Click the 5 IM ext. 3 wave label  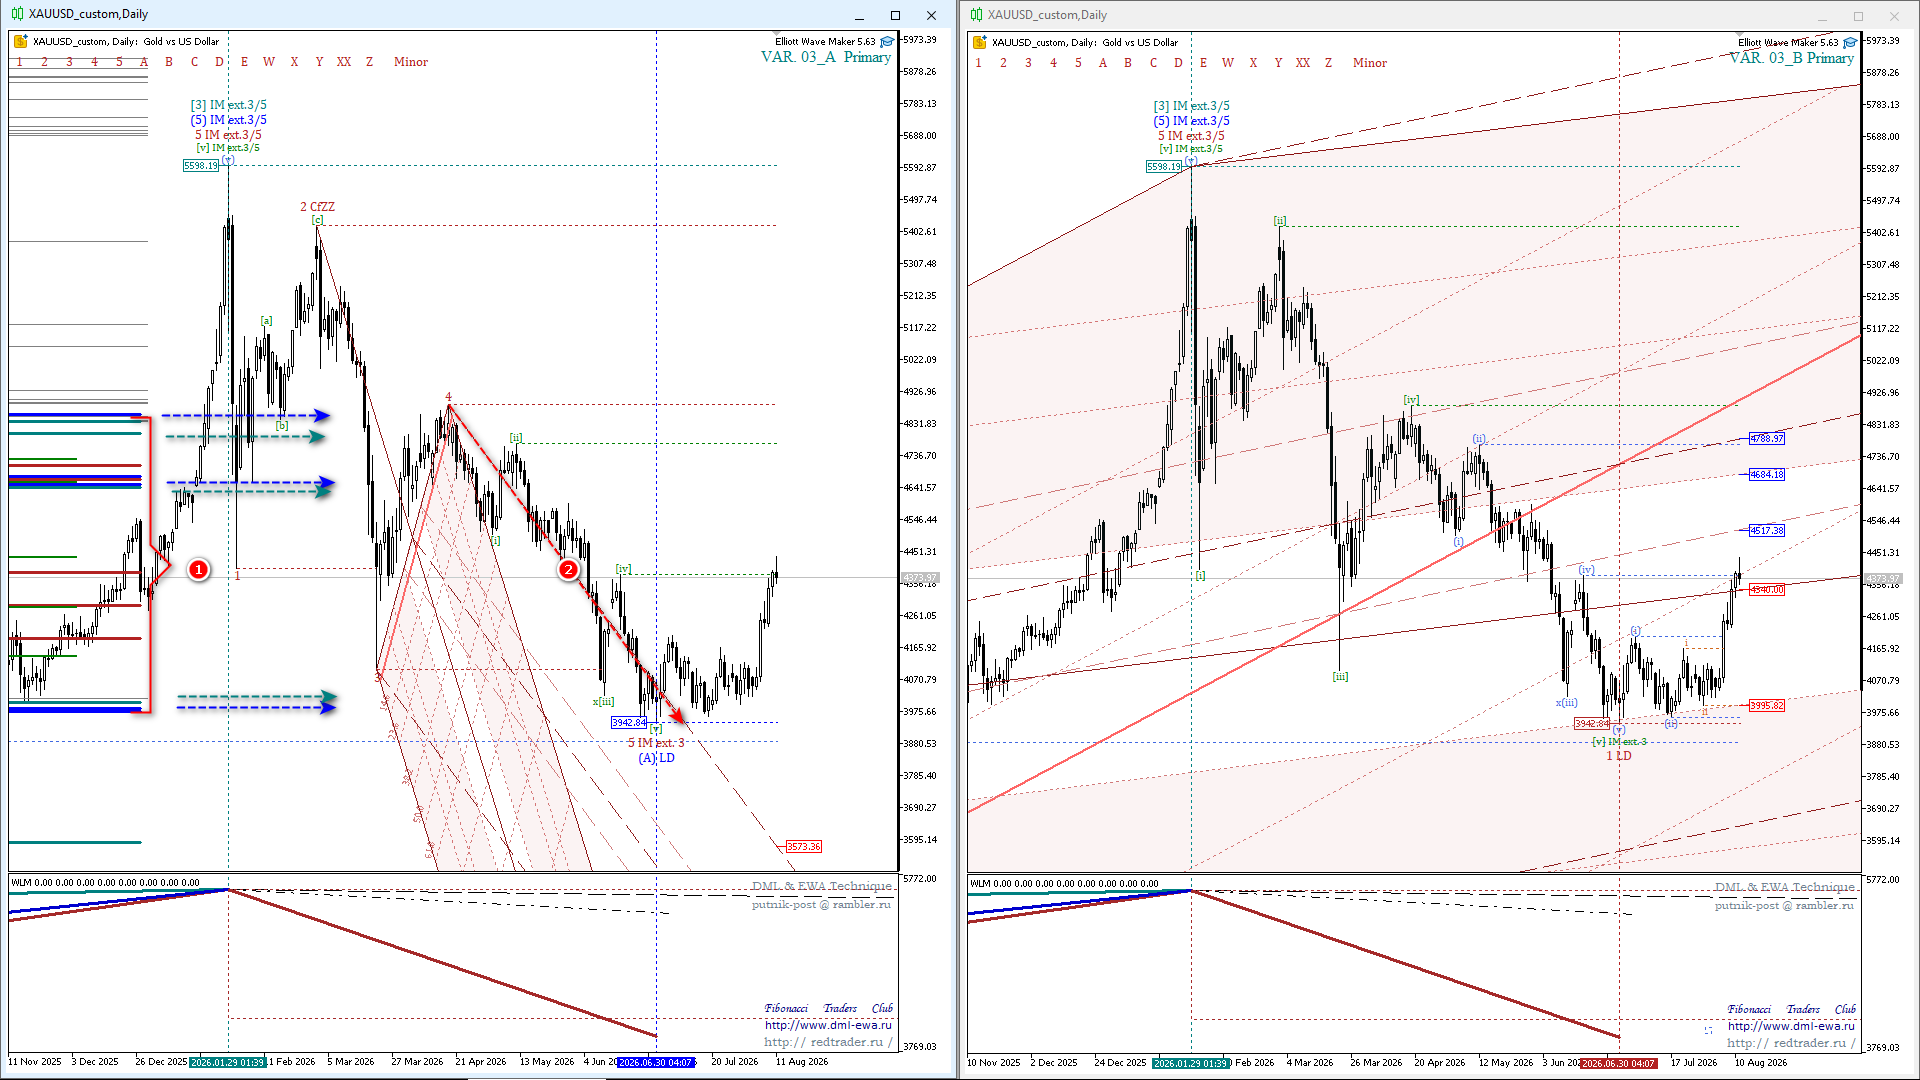(656, 743)
